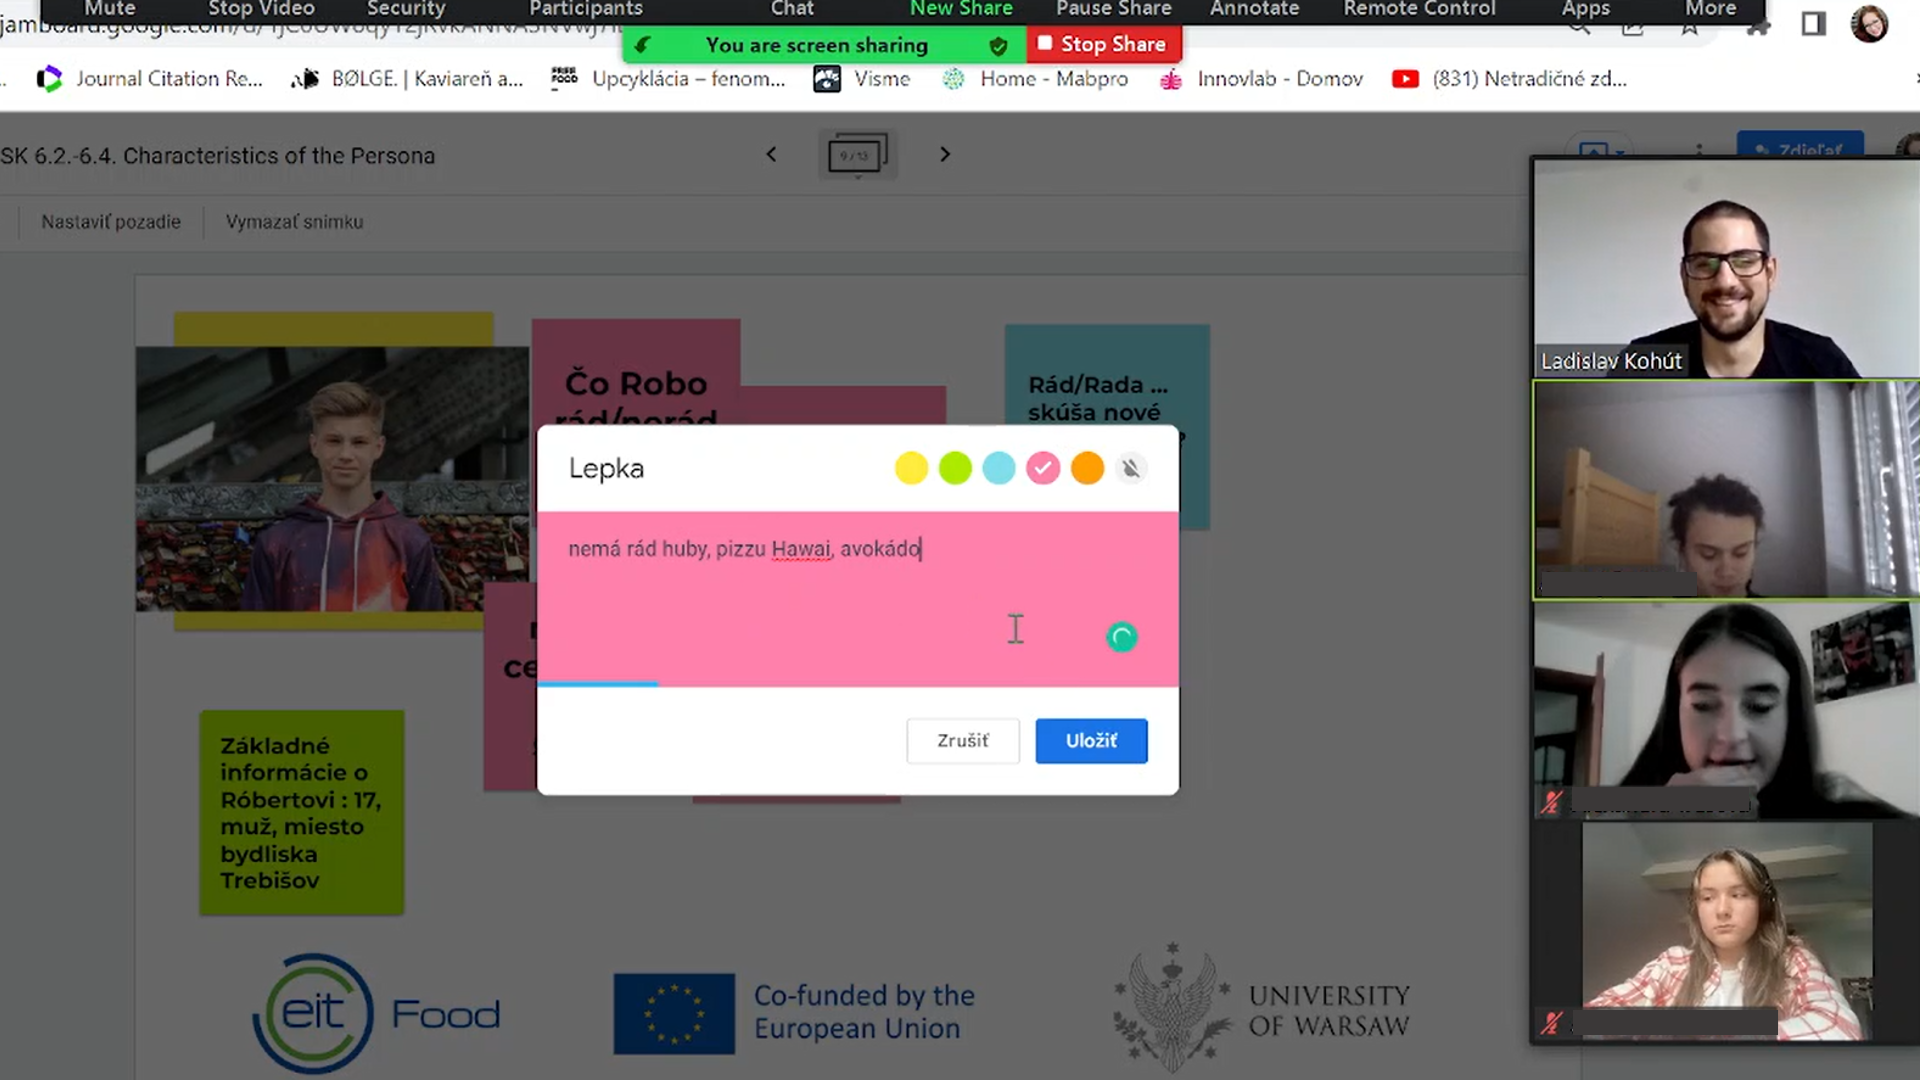Open Zoom Participants panel
The height and width of the screenshot is (1080, 1920).
pyautogui.click(x=586, y=9)
